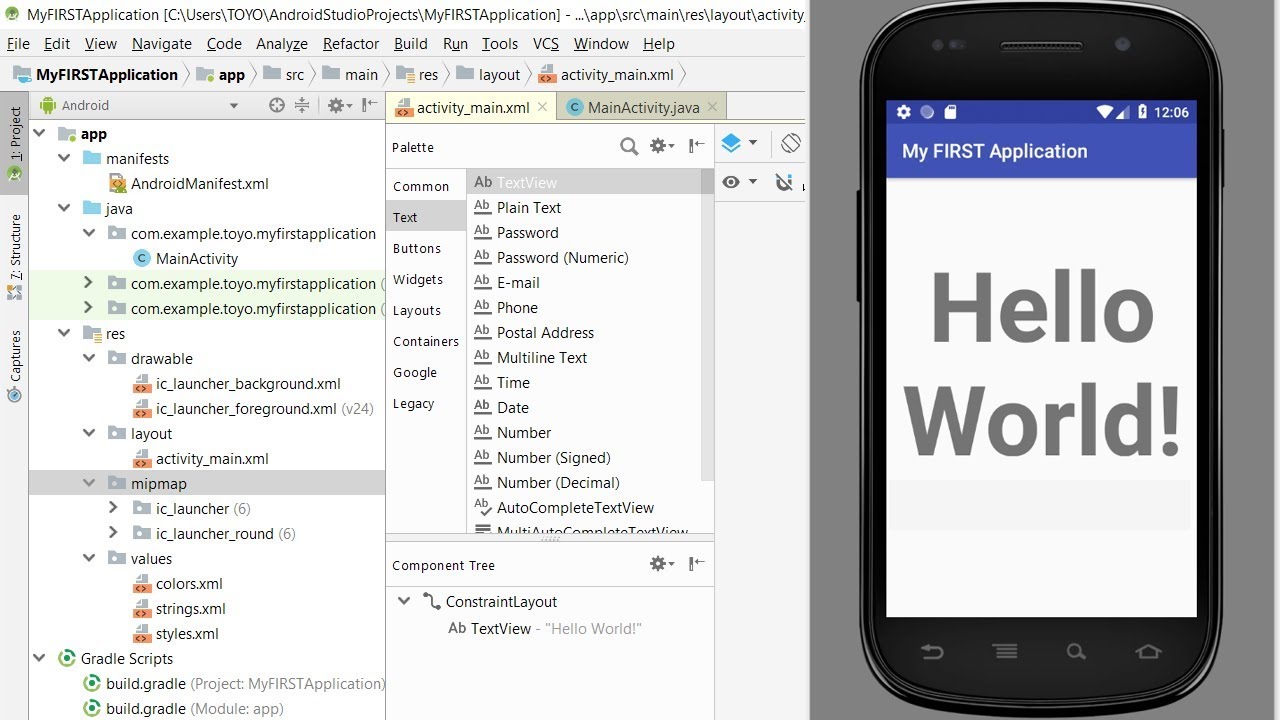1280x720 pixels.
Task: Toggle view options eye icon
Action: (x=739, y=182)
